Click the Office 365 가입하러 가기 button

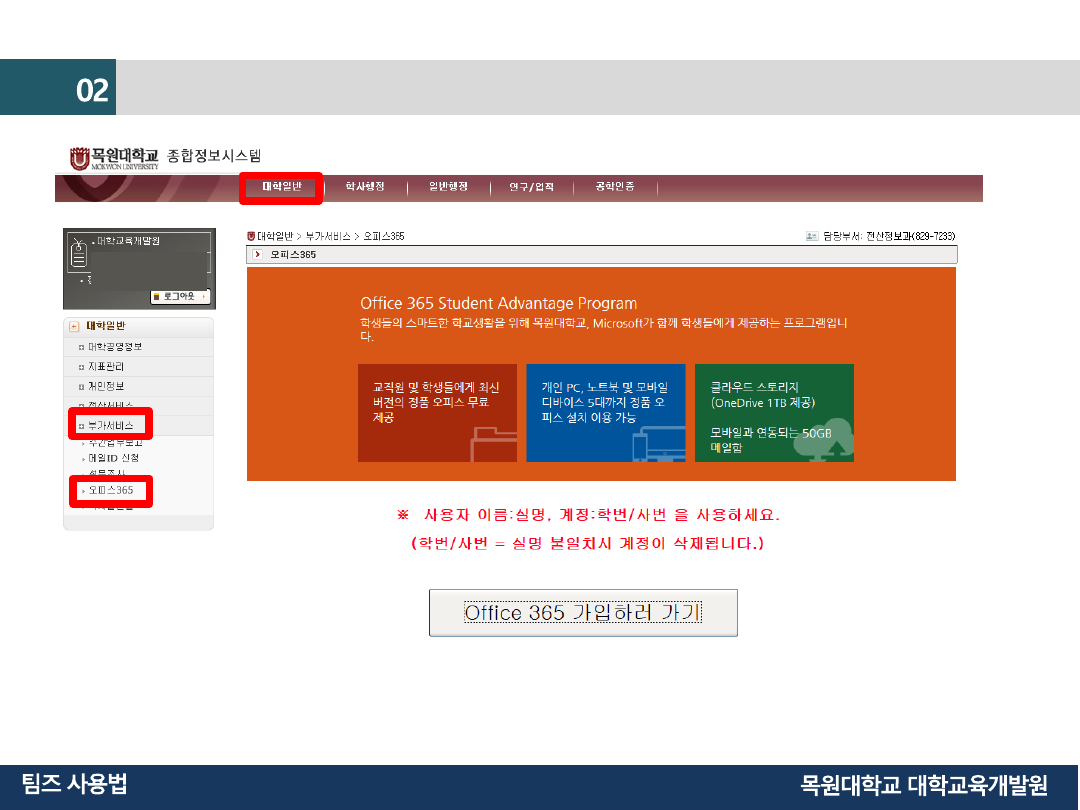click(583, 613)
